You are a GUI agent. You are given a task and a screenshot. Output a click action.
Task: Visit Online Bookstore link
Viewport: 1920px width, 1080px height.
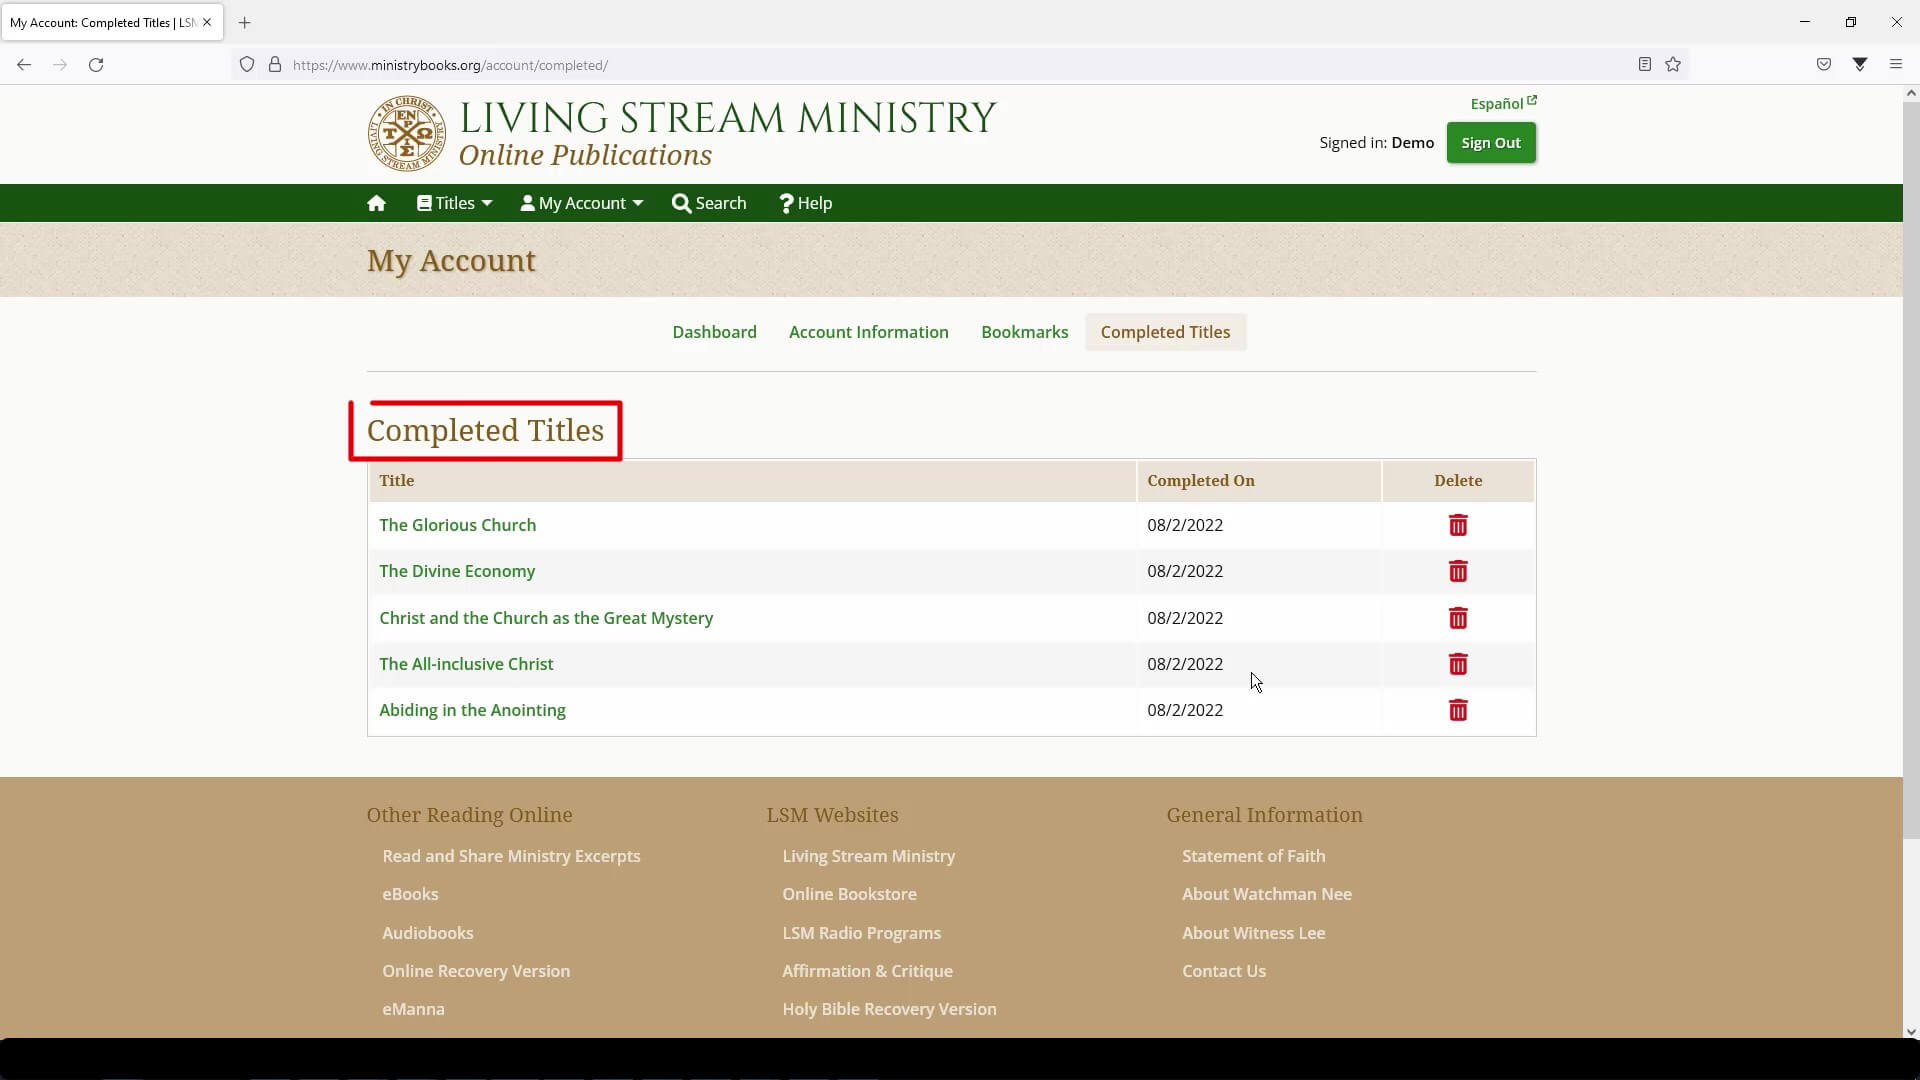(x=849, y=894)
